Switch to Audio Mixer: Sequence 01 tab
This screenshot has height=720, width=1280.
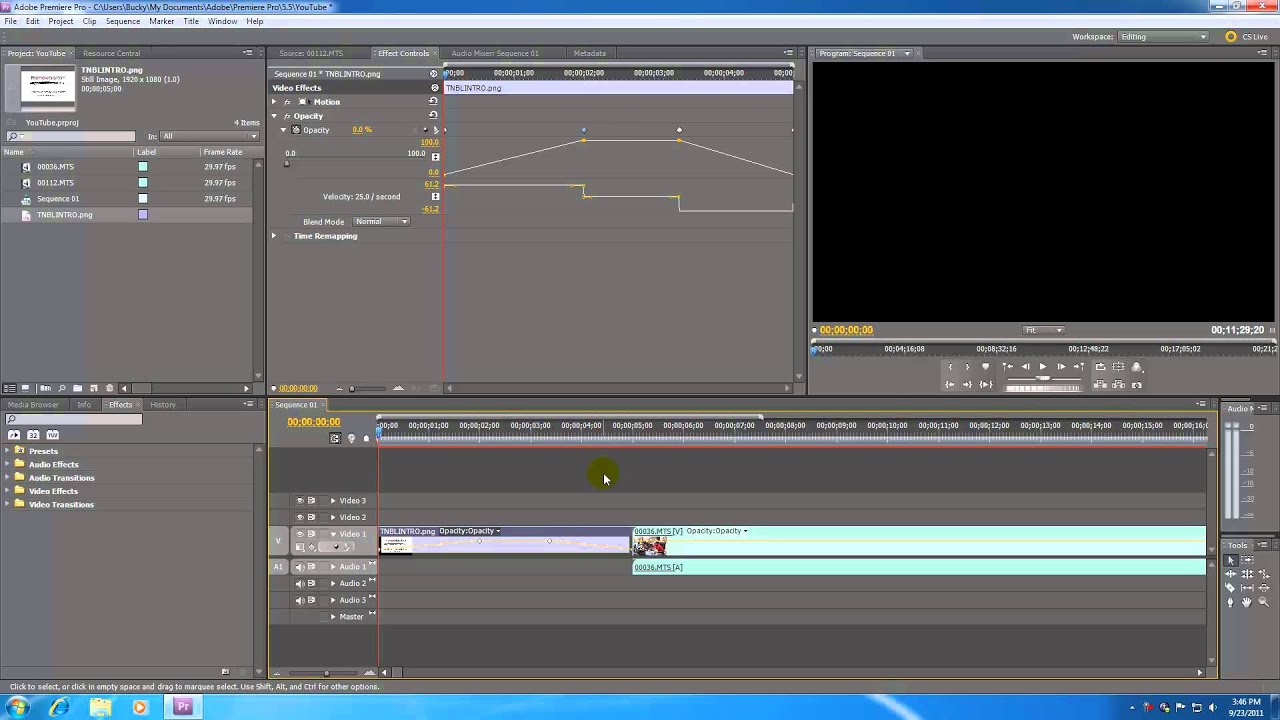(494, 53)
